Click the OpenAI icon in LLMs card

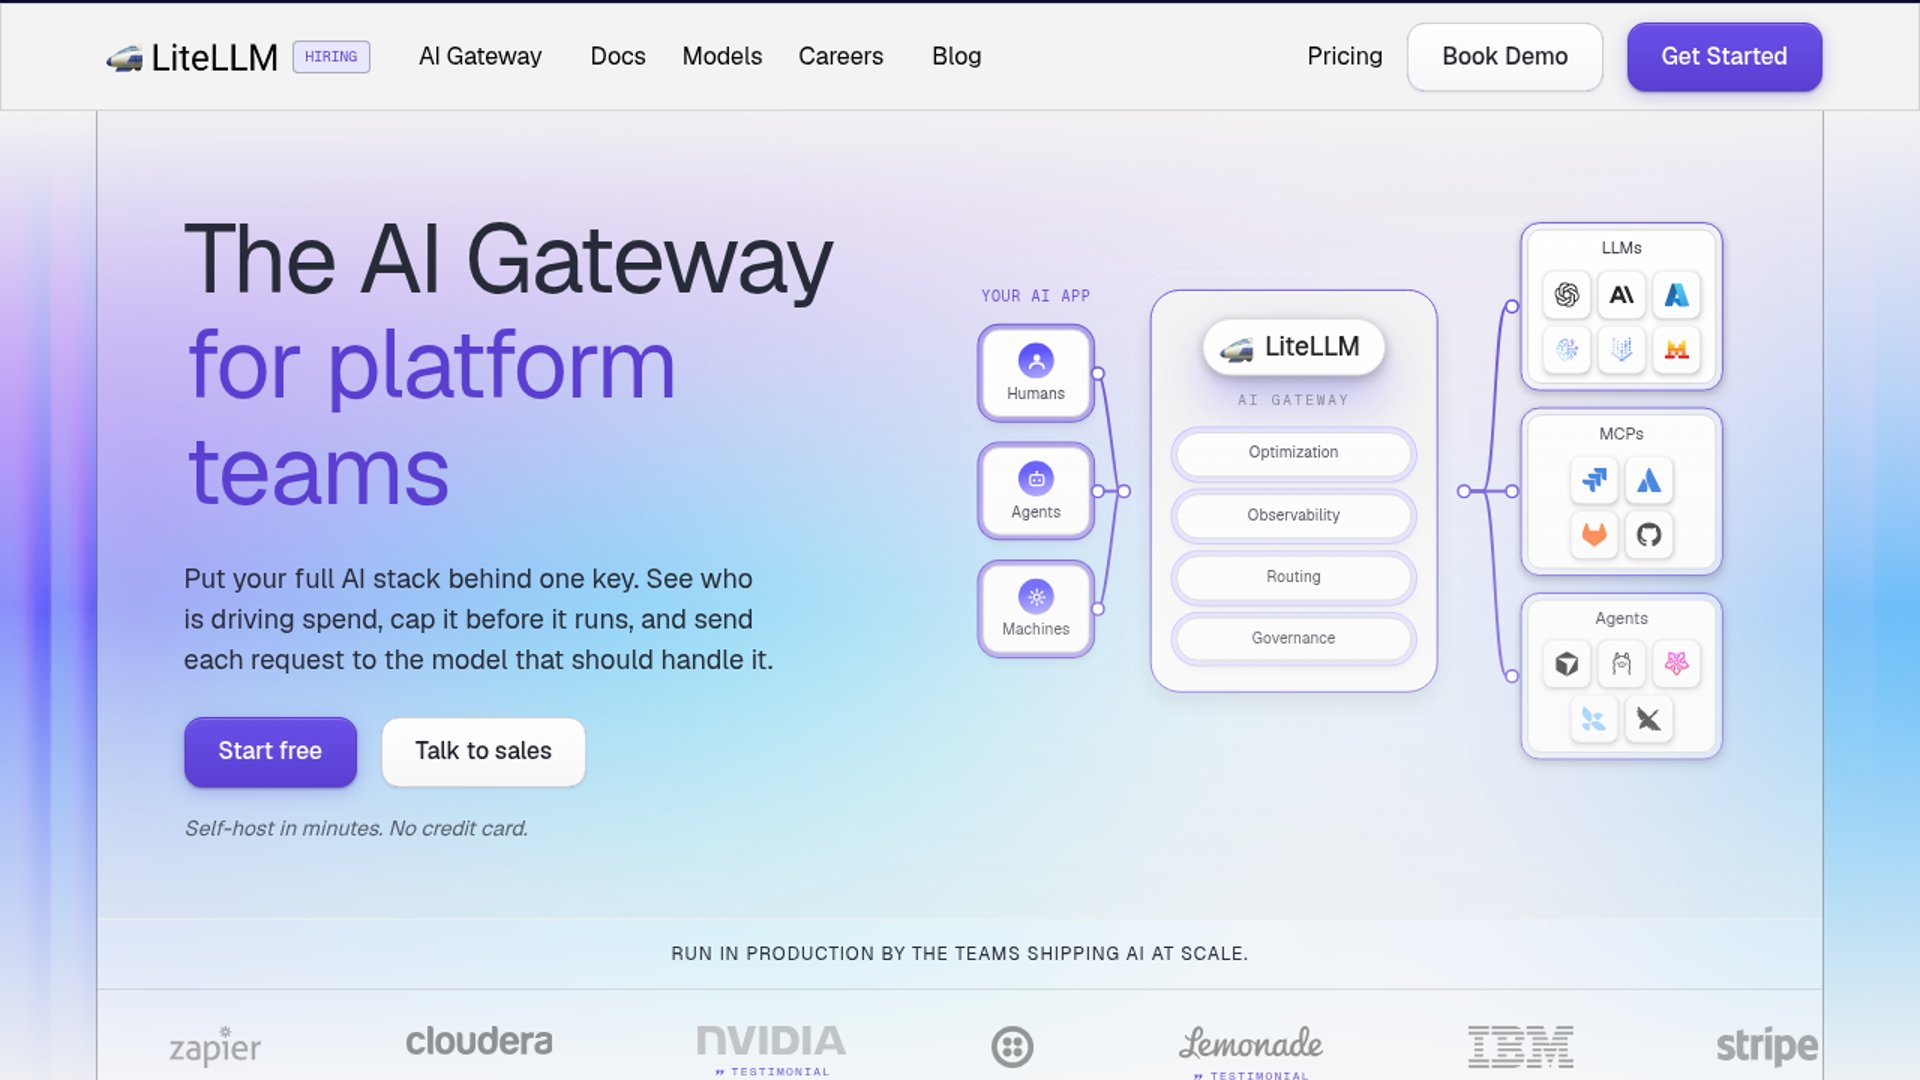pos(1566,295)
